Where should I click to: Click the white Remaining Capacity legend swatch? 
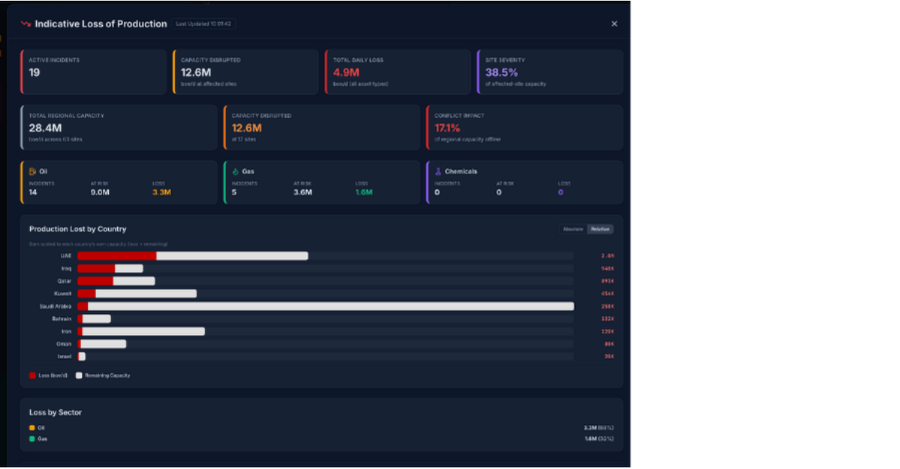79,375
